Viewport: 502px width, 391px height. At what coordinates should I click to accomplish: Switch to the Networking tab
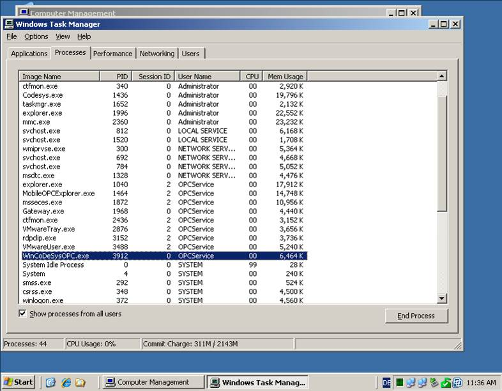point(157,53)
